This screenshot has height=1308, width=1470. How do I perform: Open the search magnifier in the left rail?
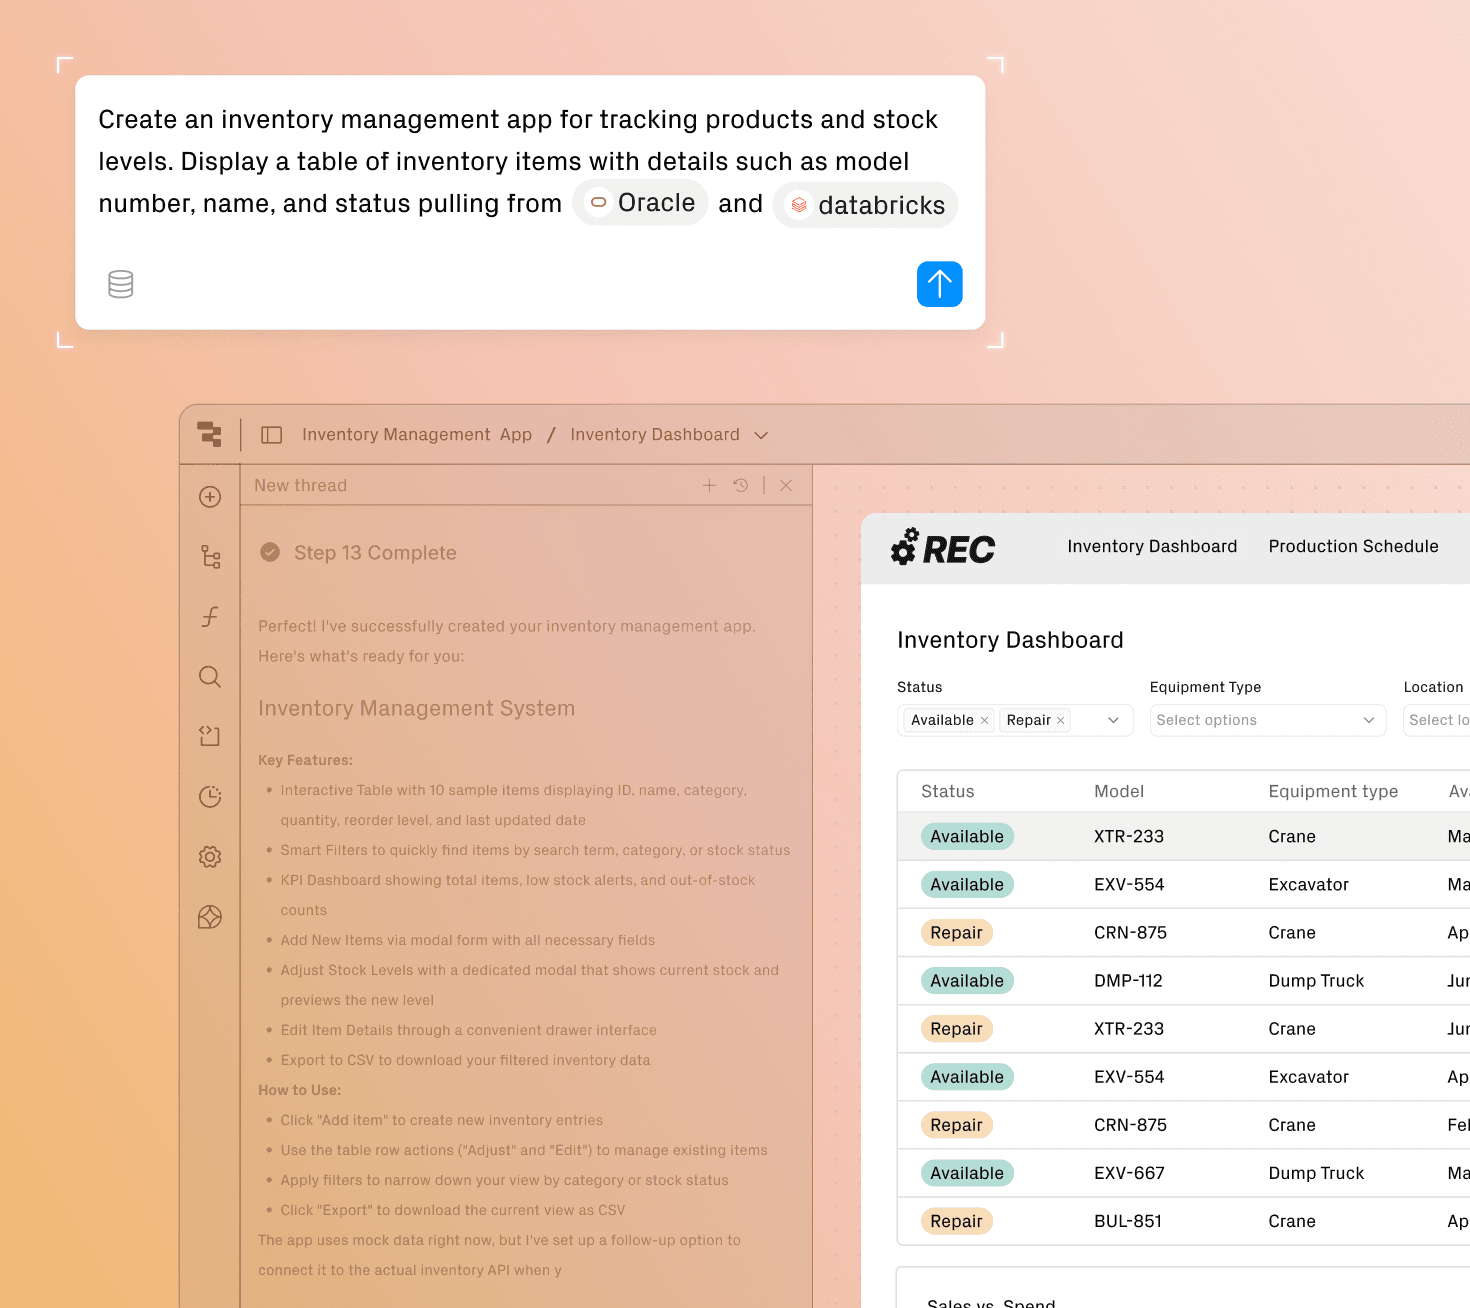210,677
